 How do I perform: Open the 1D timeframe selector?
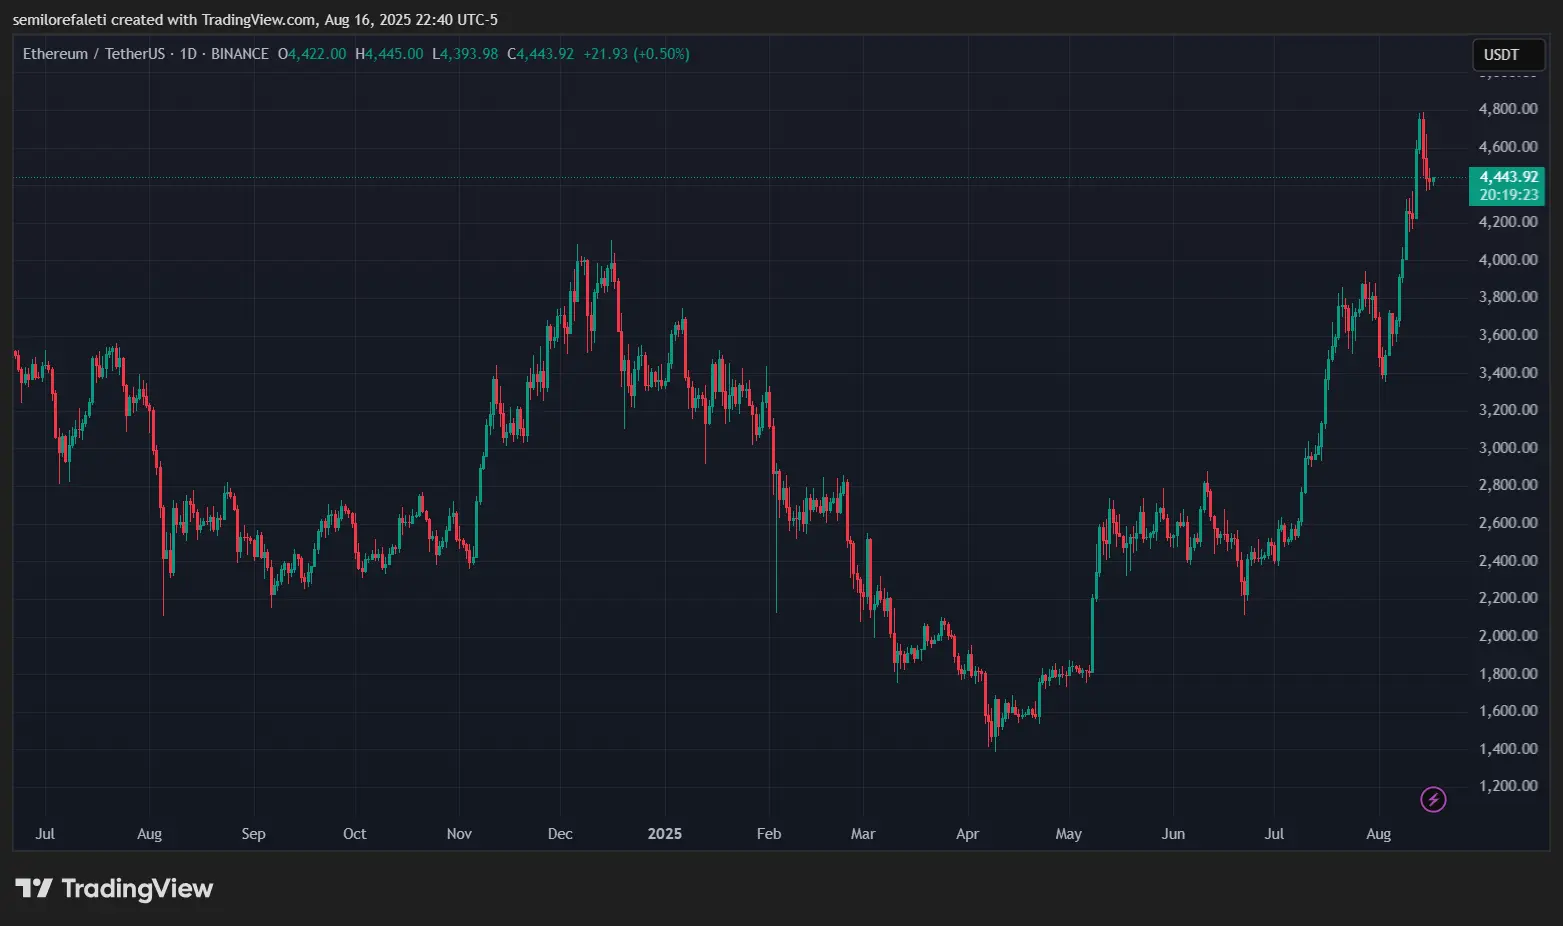point(187,54)
